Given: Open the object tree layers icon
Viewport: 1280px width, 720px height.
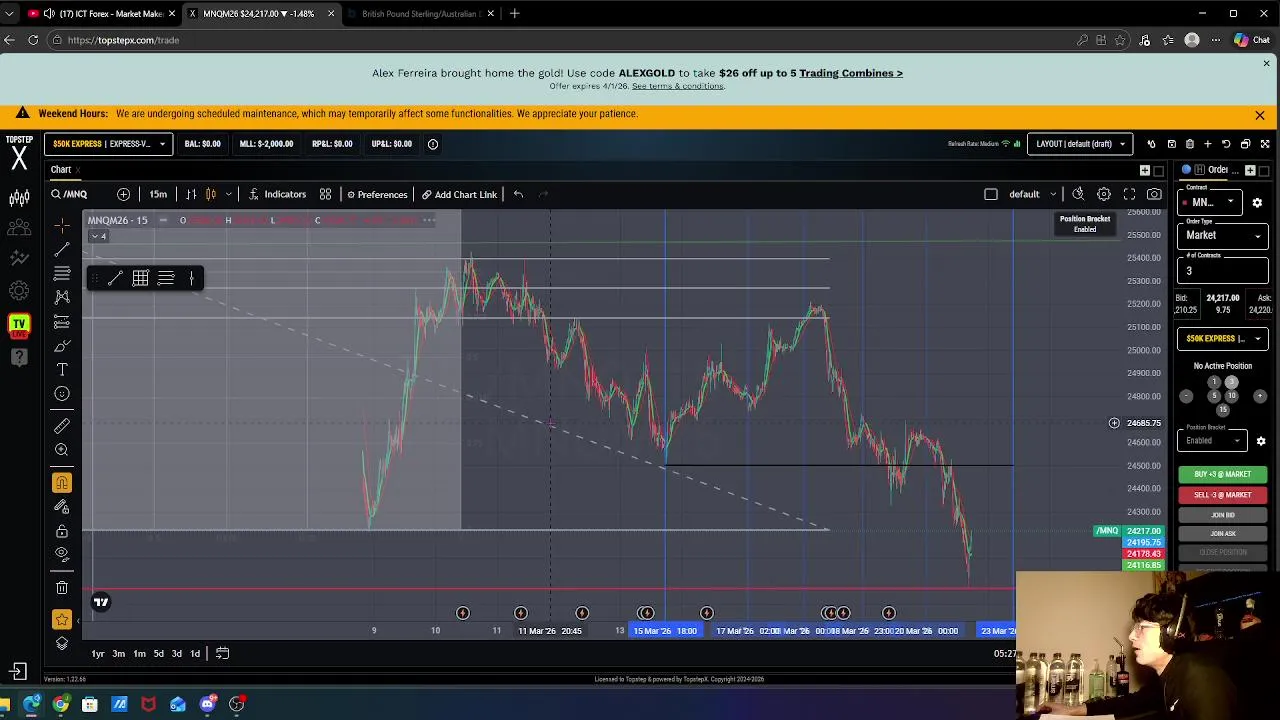Looking at the screenshot, I should pyautogui.click(x=62, y=644).
